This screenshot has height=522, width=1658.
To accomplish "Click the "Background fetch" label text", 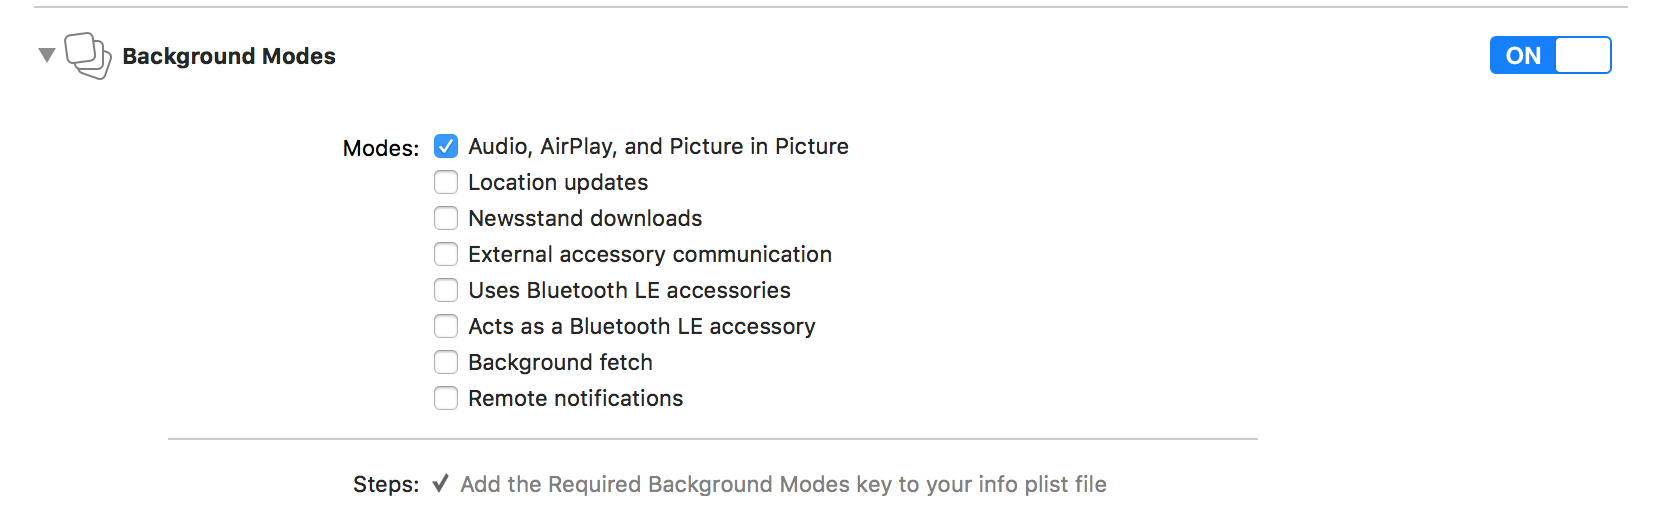I will pos(560,362).
